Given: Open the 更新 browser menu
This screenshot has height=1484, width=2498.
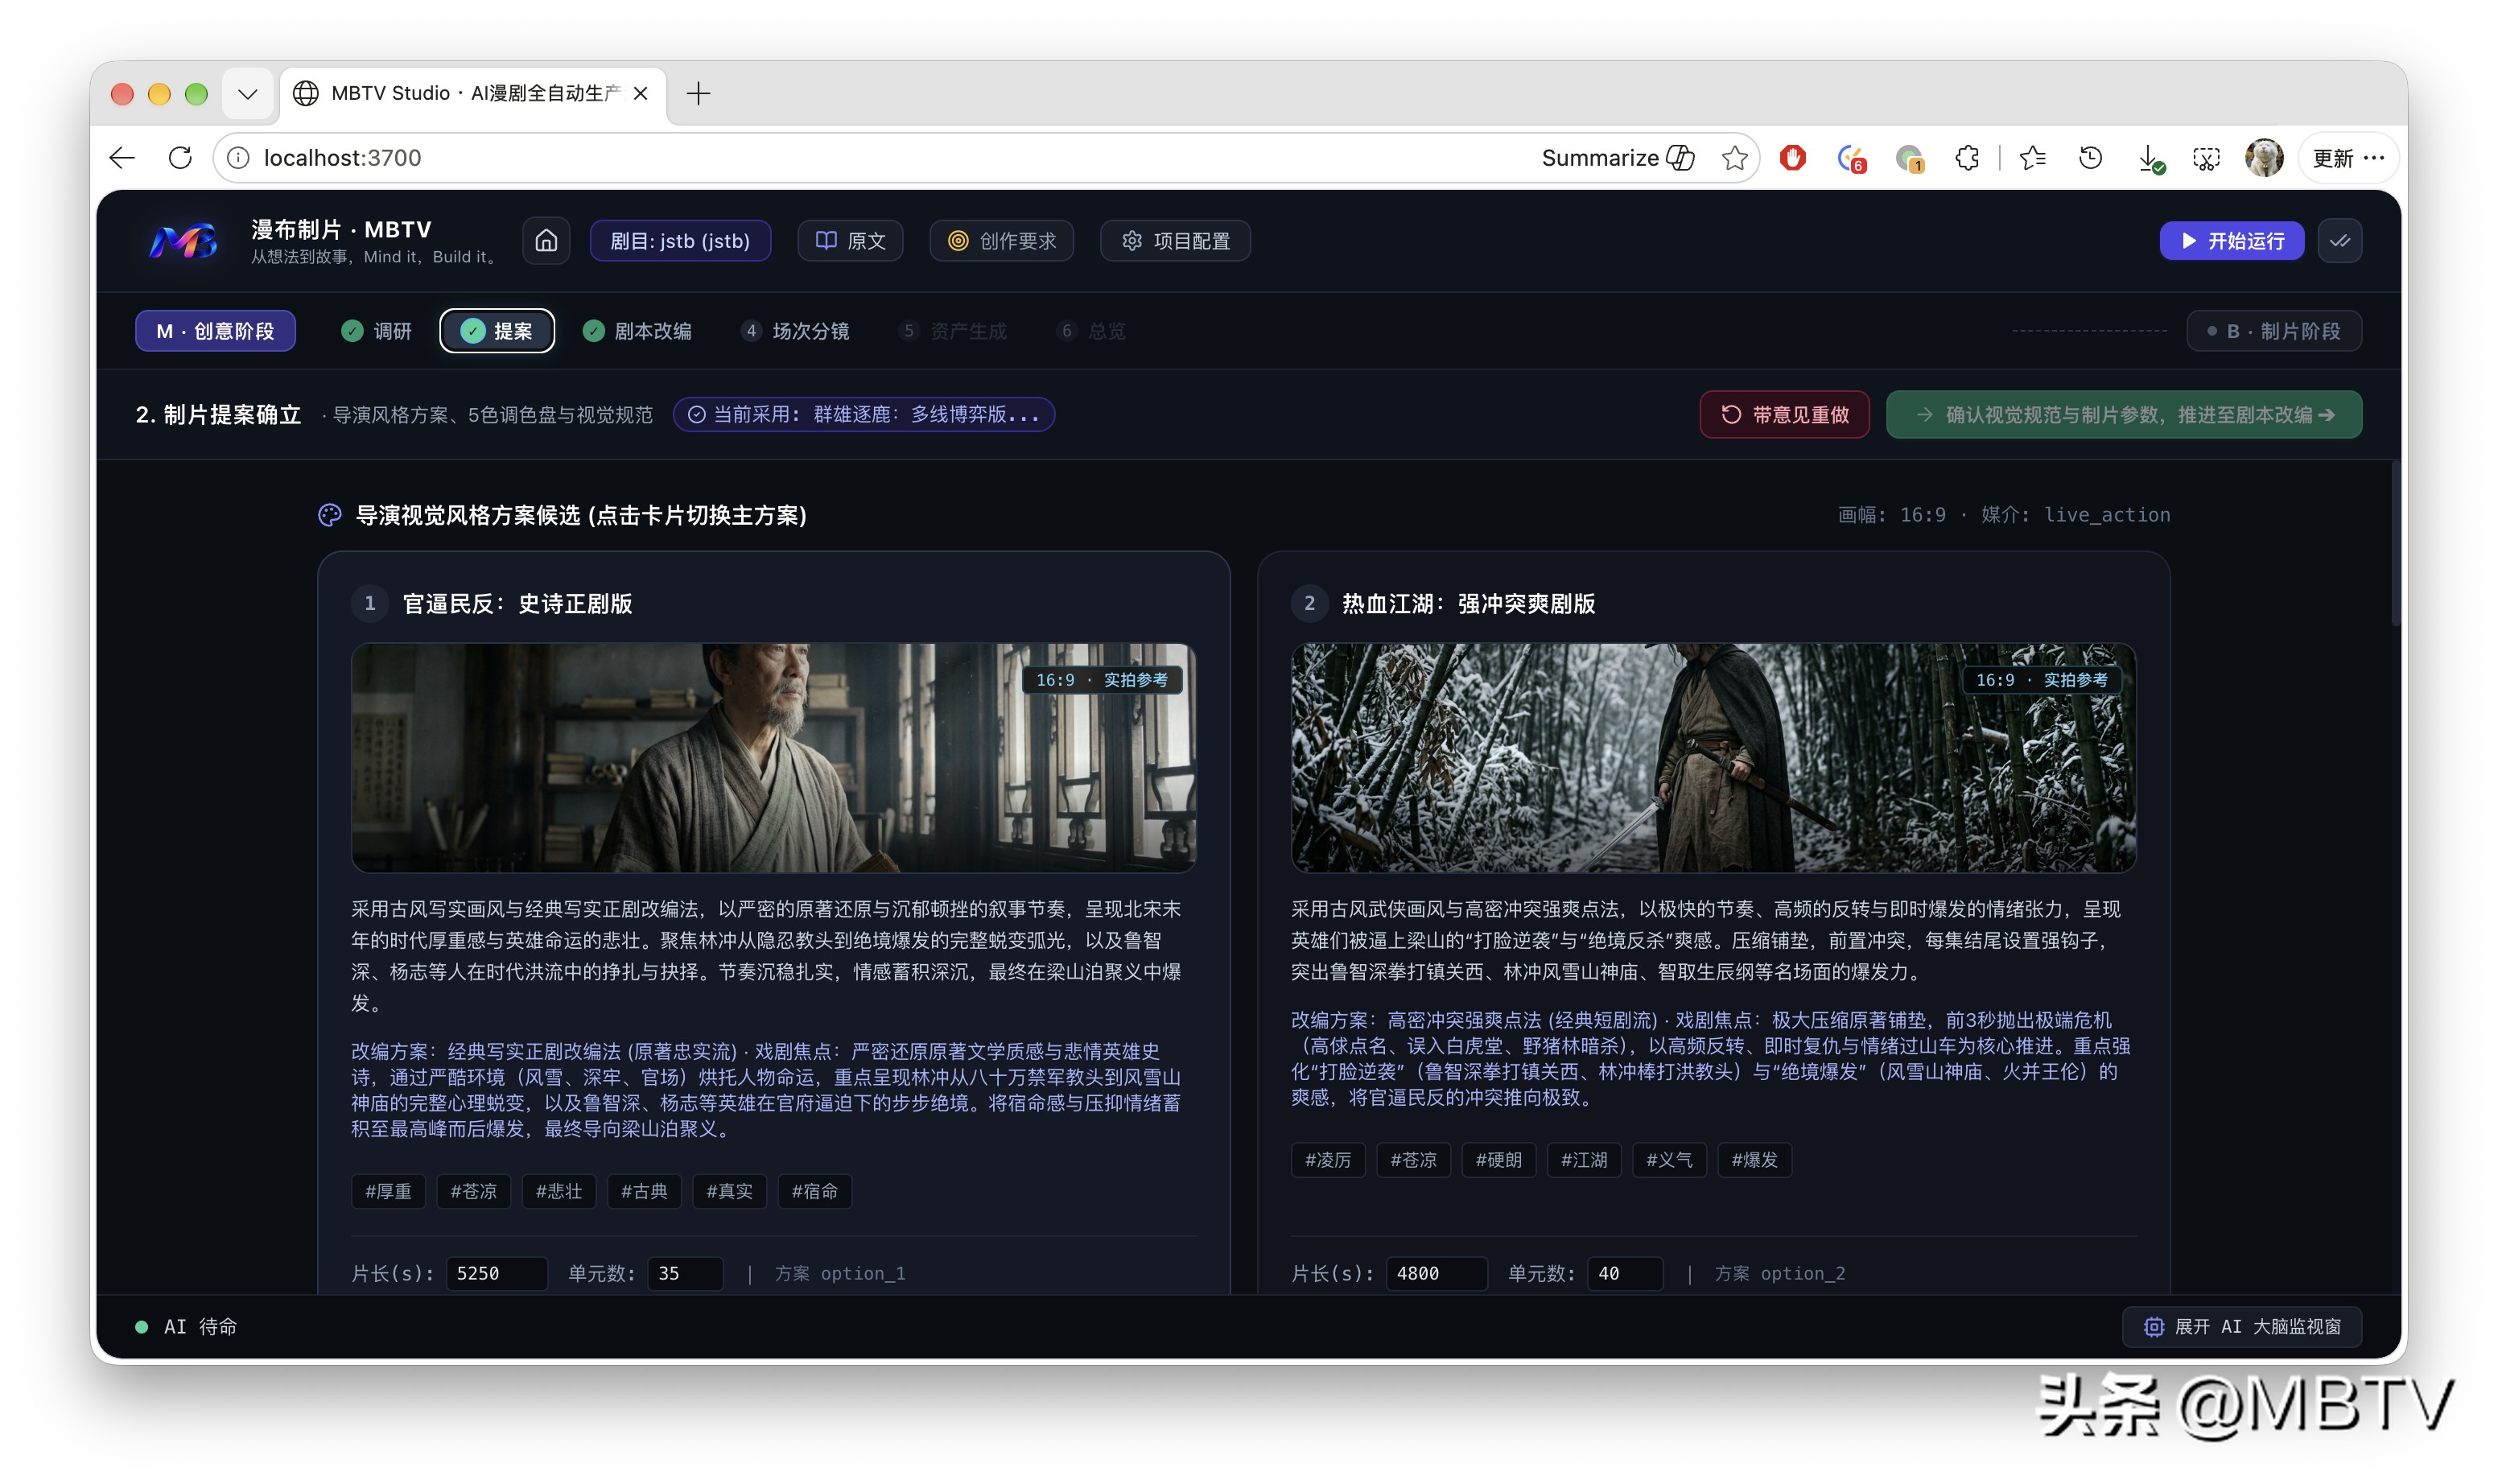Looking at the screenshot, I should coord(2348,158).
